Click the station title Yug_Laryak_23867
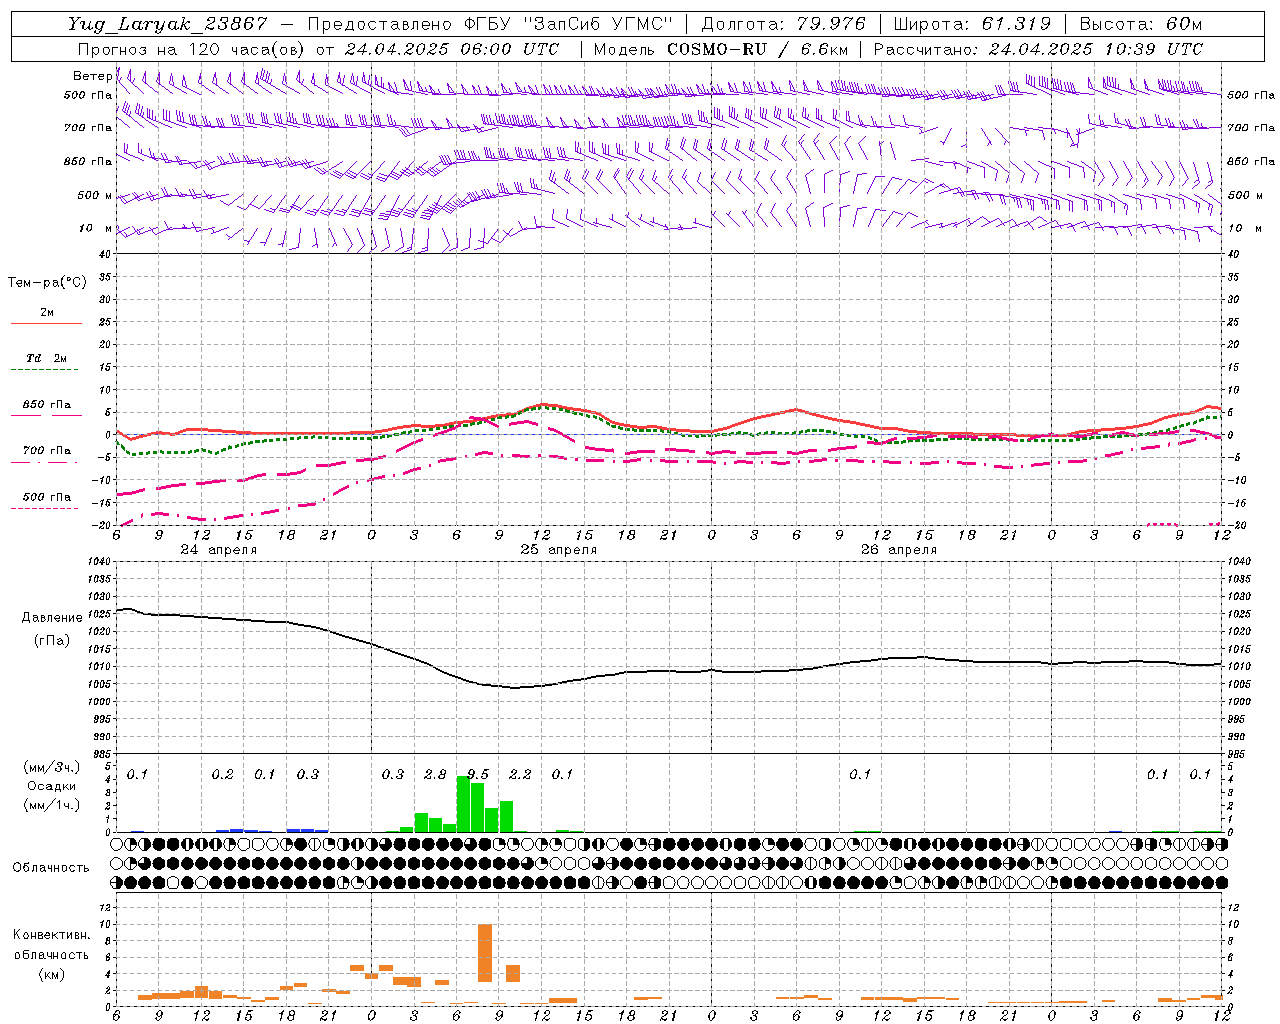This screenshot has height=1024, width=1280. pyautogui.click(x=168, y=24)
